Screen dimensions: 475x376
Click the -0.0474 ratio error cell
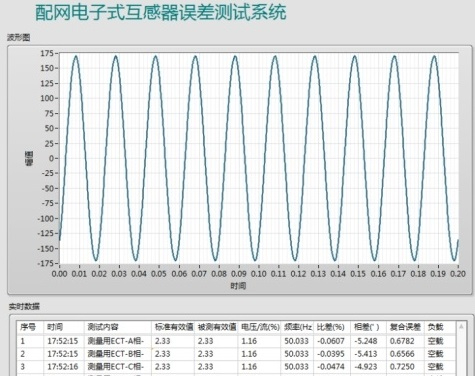point(331,367)
